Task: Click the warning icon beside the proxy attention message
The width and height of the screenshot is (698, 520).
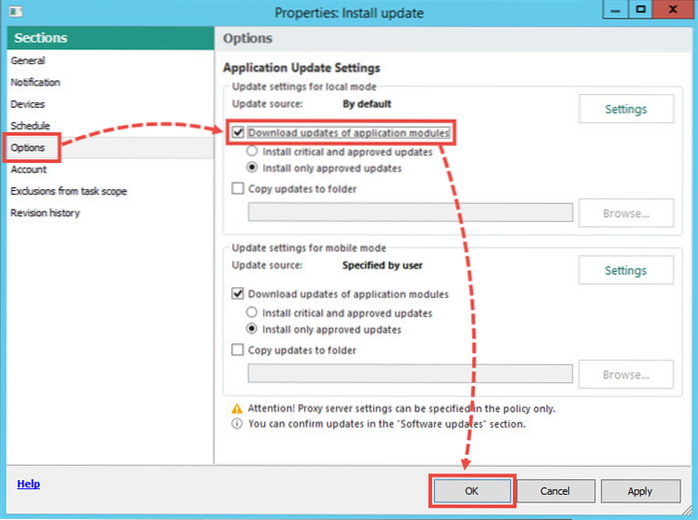Action: (237, 408)
